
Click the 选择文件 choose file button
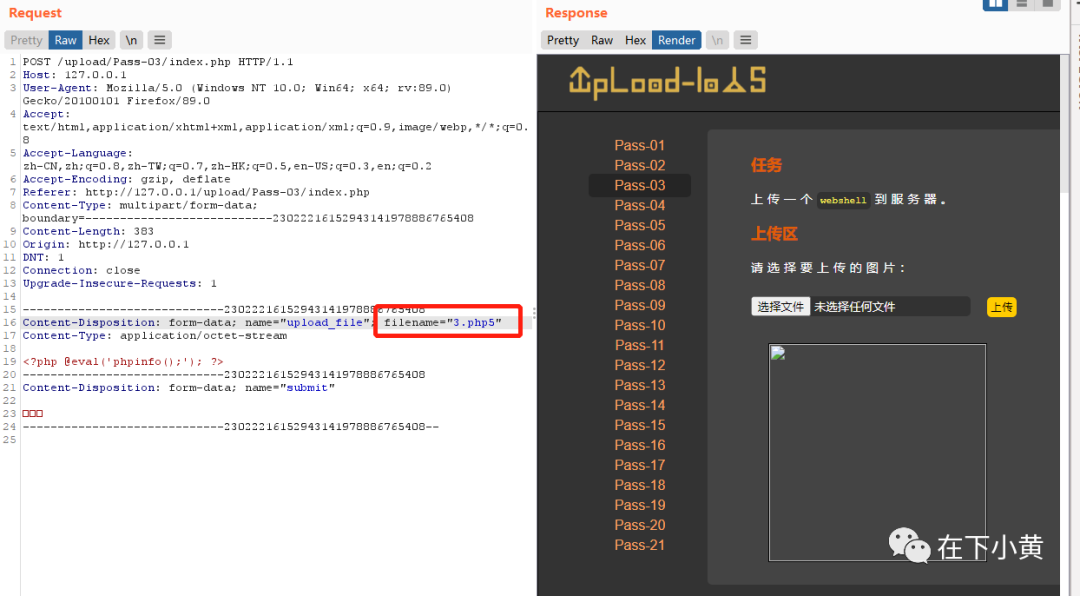pos(780,307)
